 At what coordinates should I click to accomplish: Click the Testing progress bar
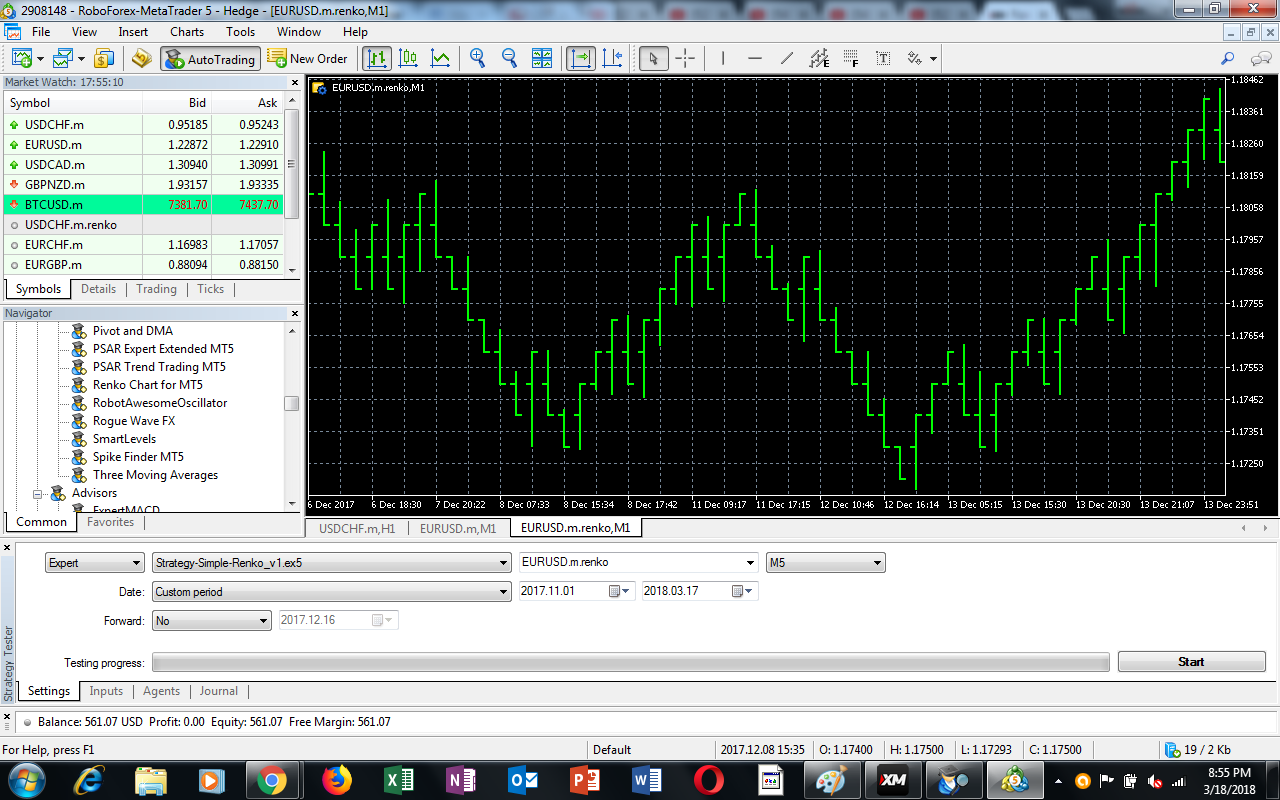tap(630, 662)
